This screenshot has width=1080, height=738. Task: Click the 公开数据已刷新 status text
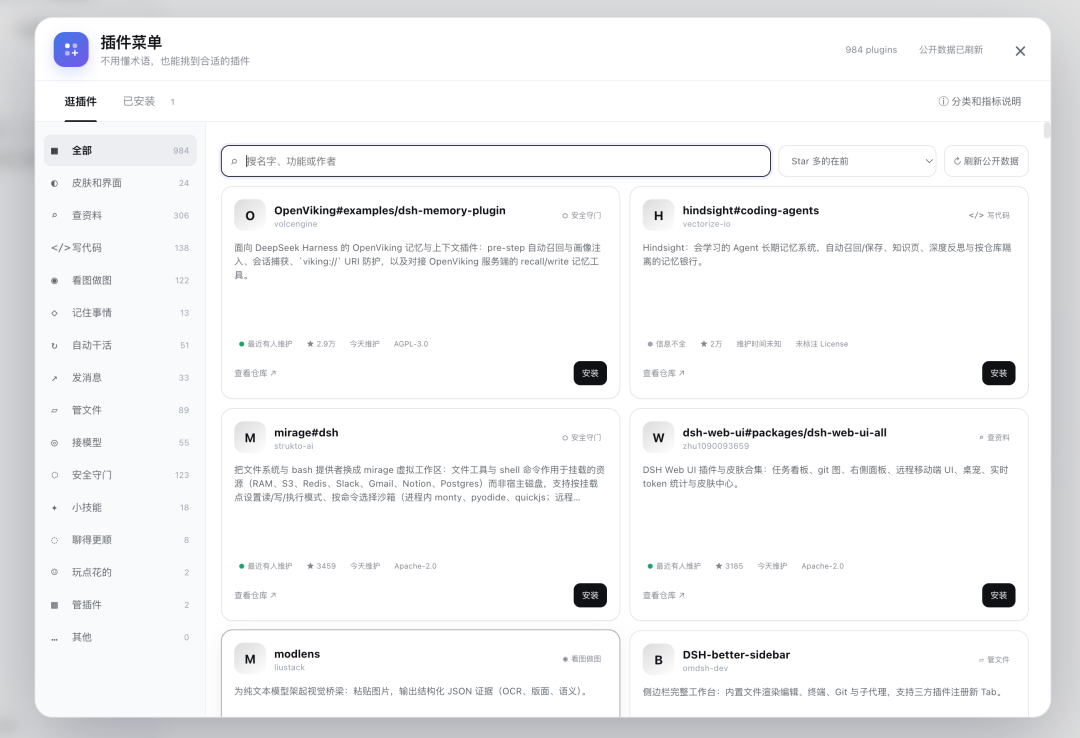click(x=951, y=50)
